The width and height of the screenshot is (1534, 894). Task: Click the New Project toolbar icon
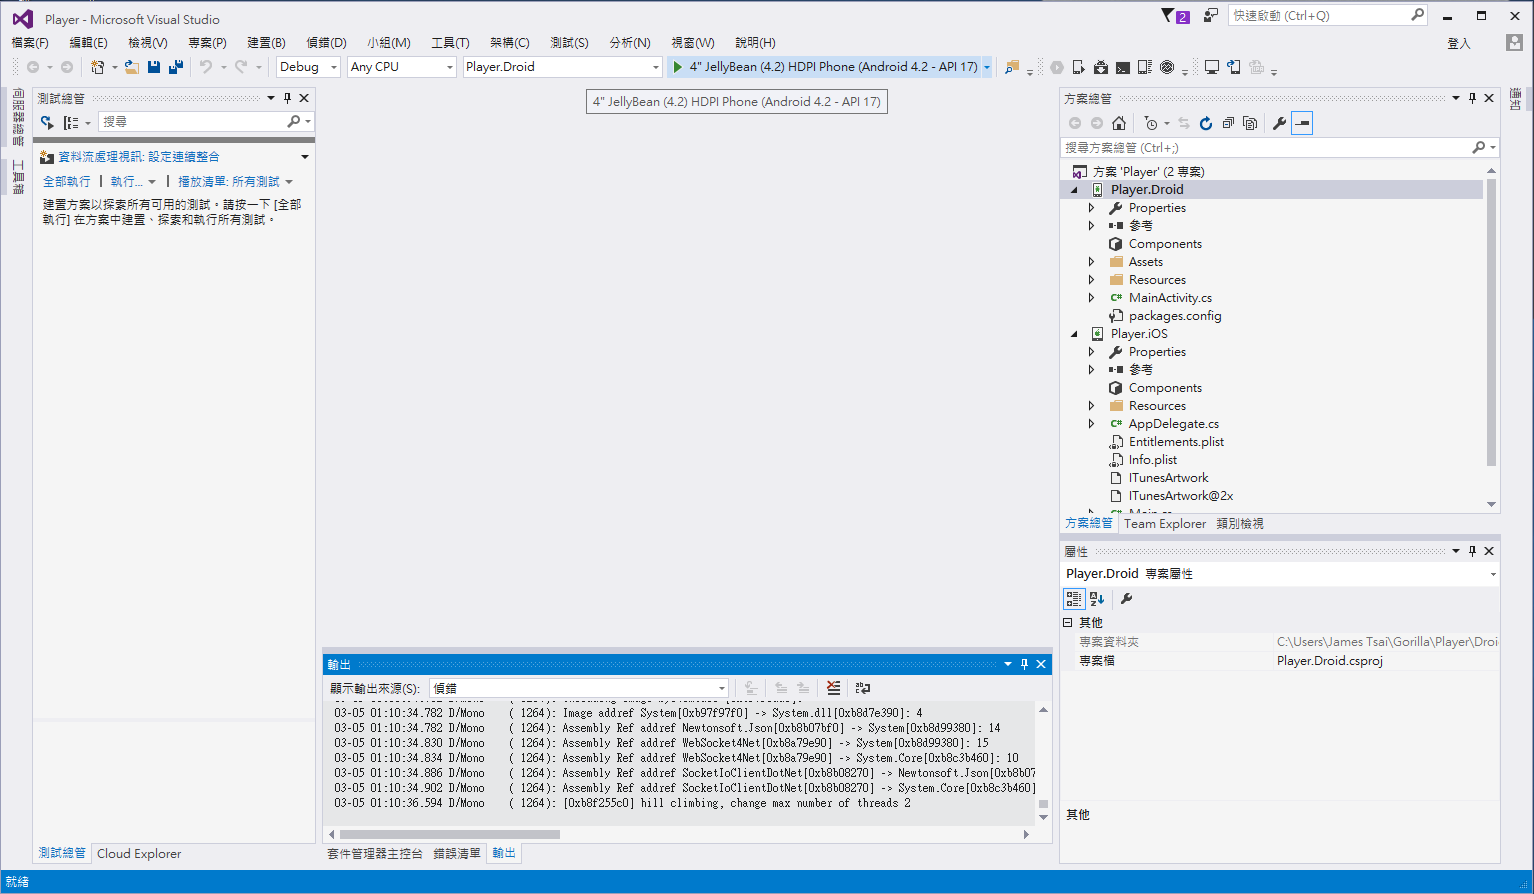click(x=97, y=67)
